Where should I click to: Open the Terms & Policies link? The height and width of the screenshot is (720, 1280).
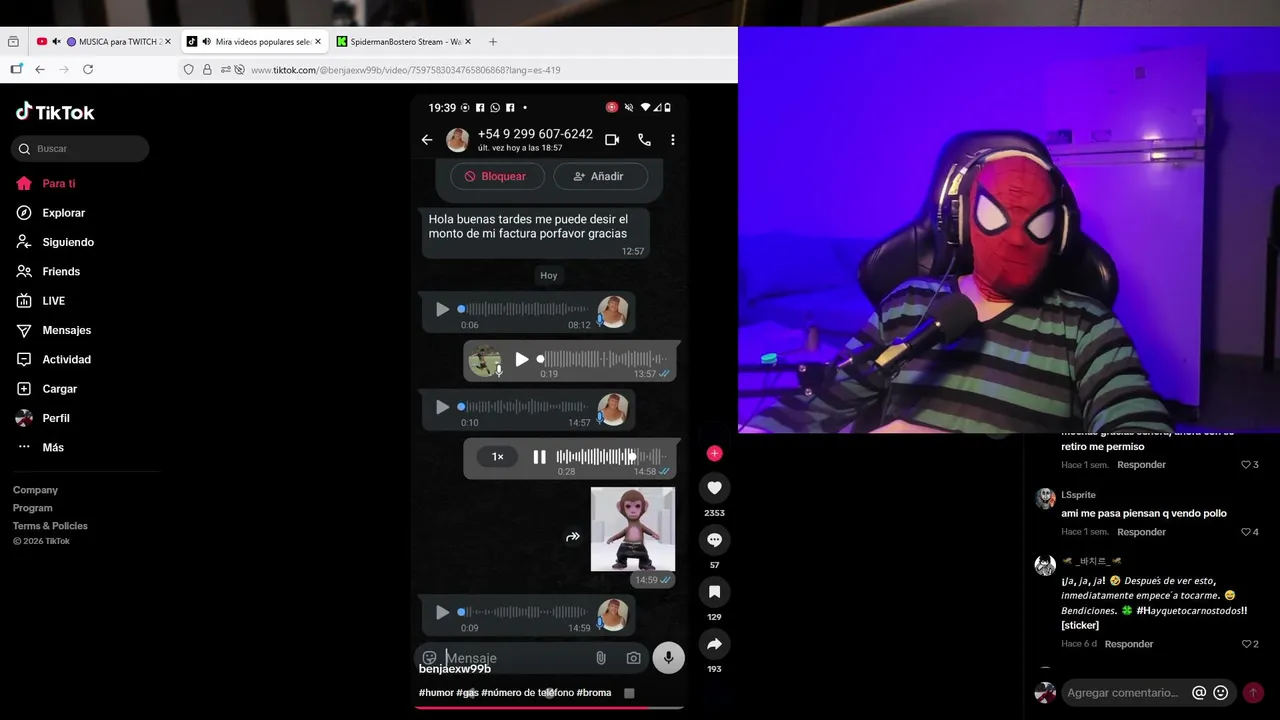point(50,526)
